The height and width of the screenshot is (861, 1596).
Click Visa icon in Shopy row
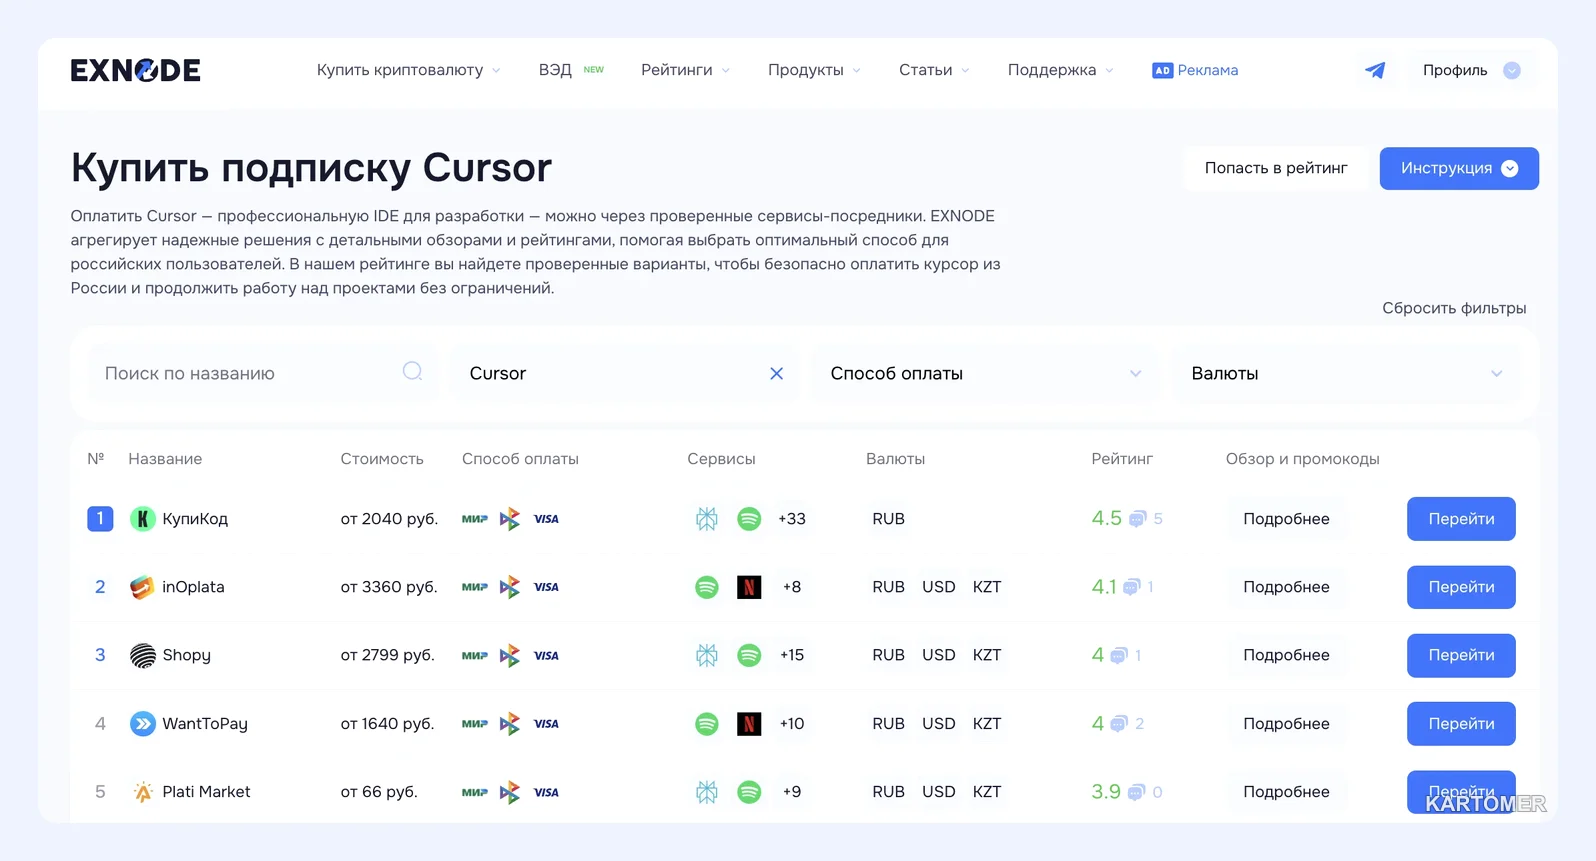click(546, 655)
